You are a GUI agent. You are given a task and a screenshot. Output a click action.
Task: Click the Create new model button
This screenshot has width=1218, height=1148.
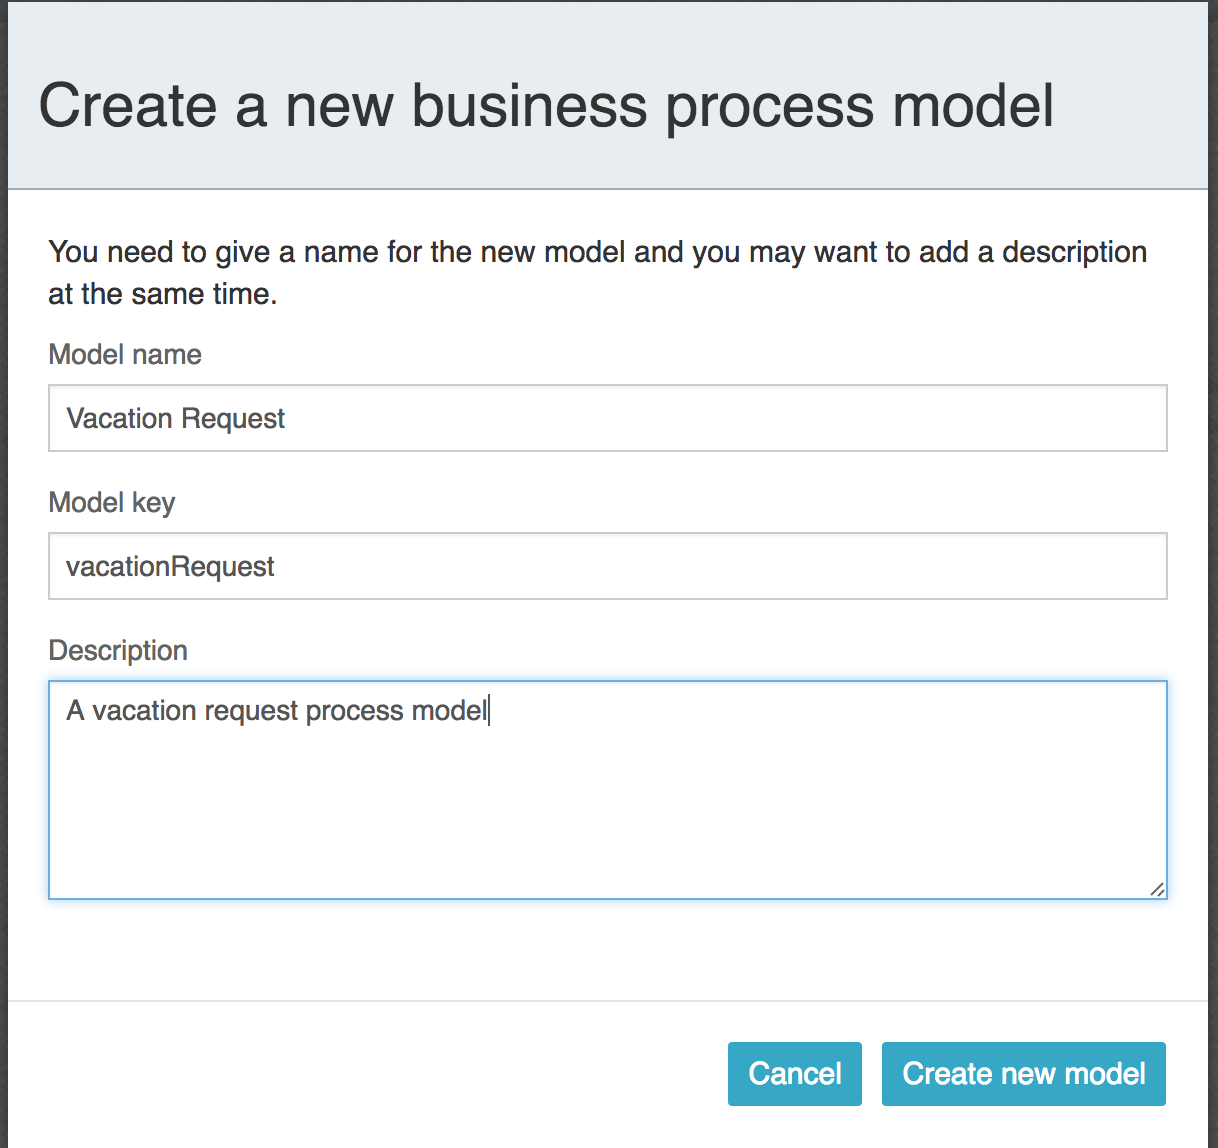coord(1023,1073)
